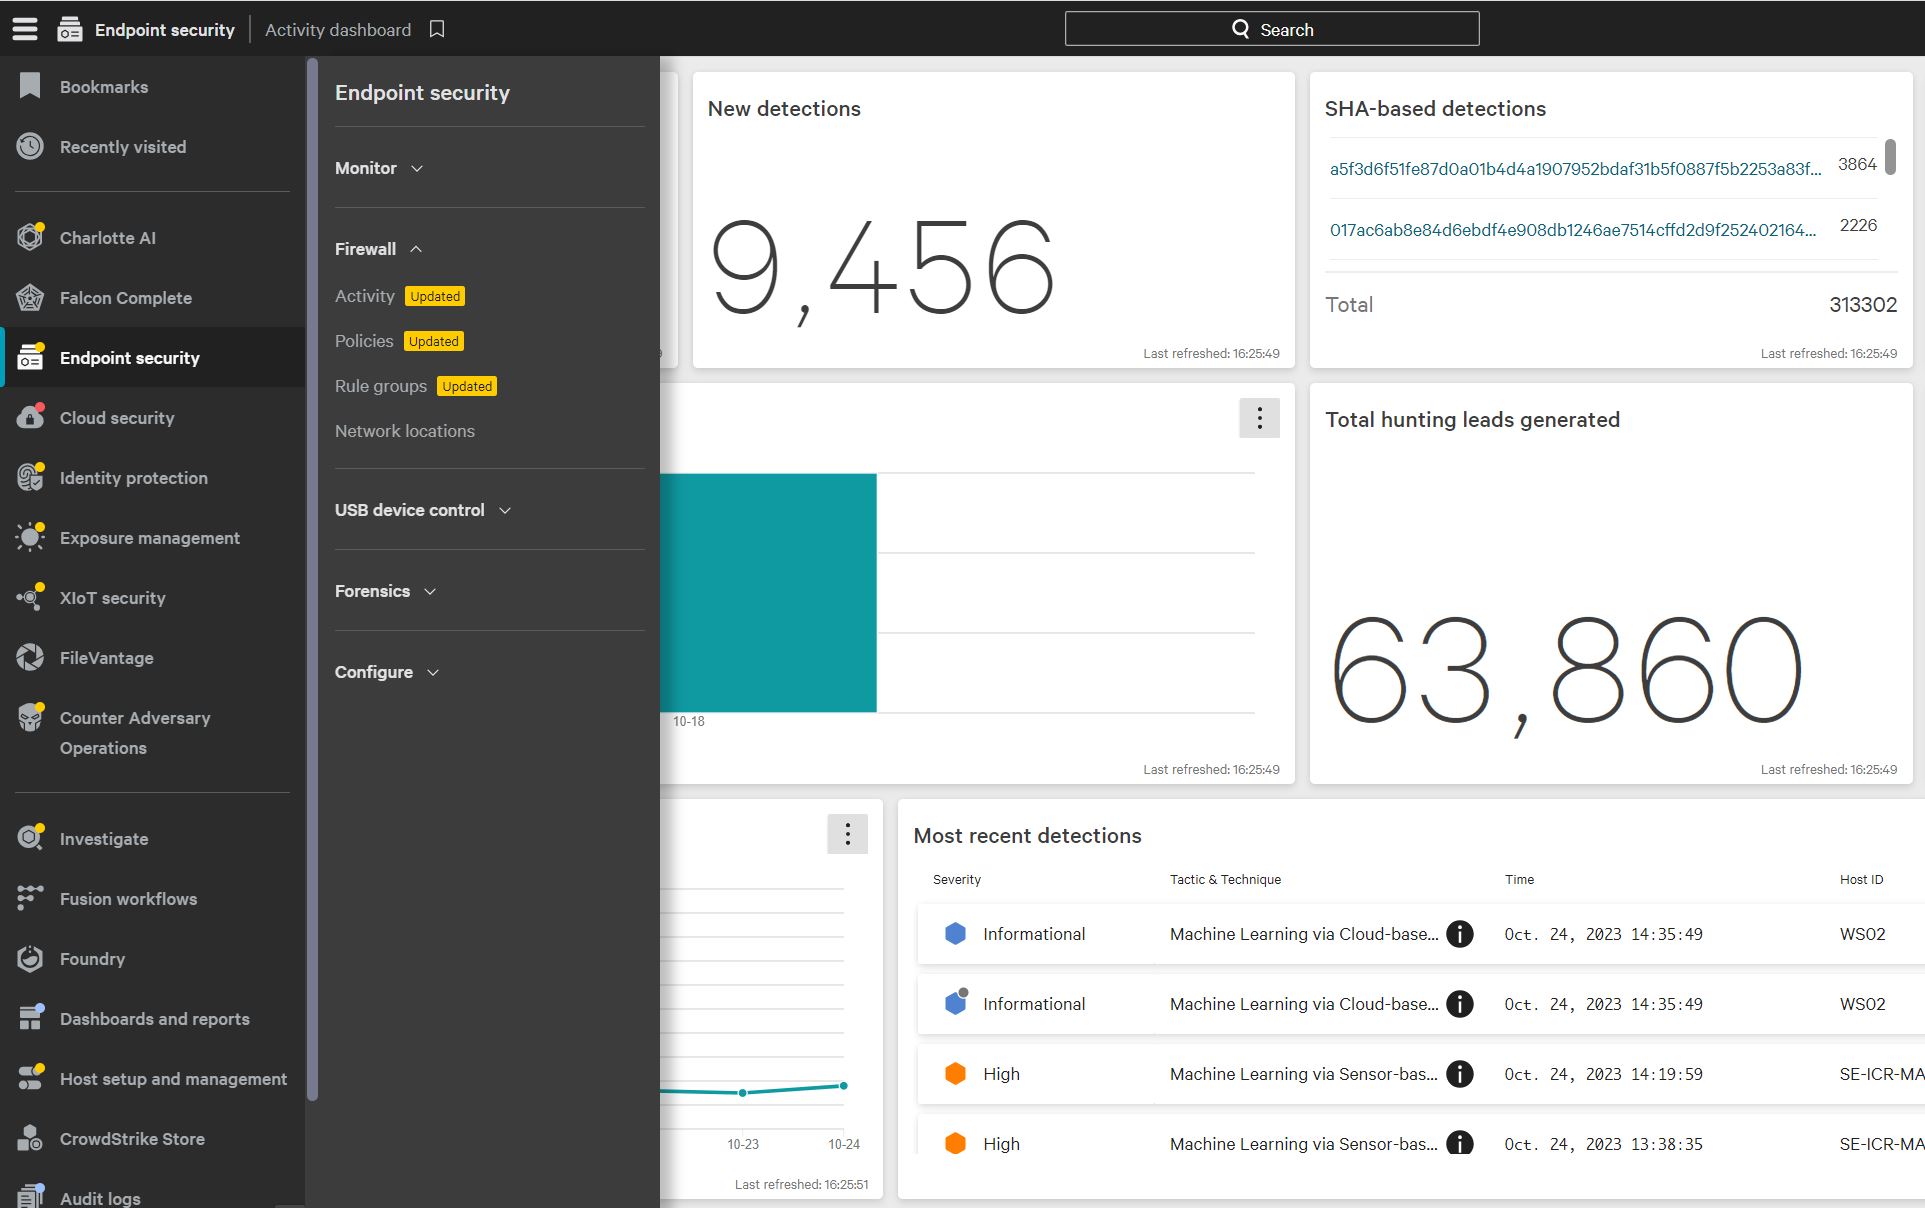
Task: Open SHA hash starting 017ac6ab8e84
Action: (1573, 229)
